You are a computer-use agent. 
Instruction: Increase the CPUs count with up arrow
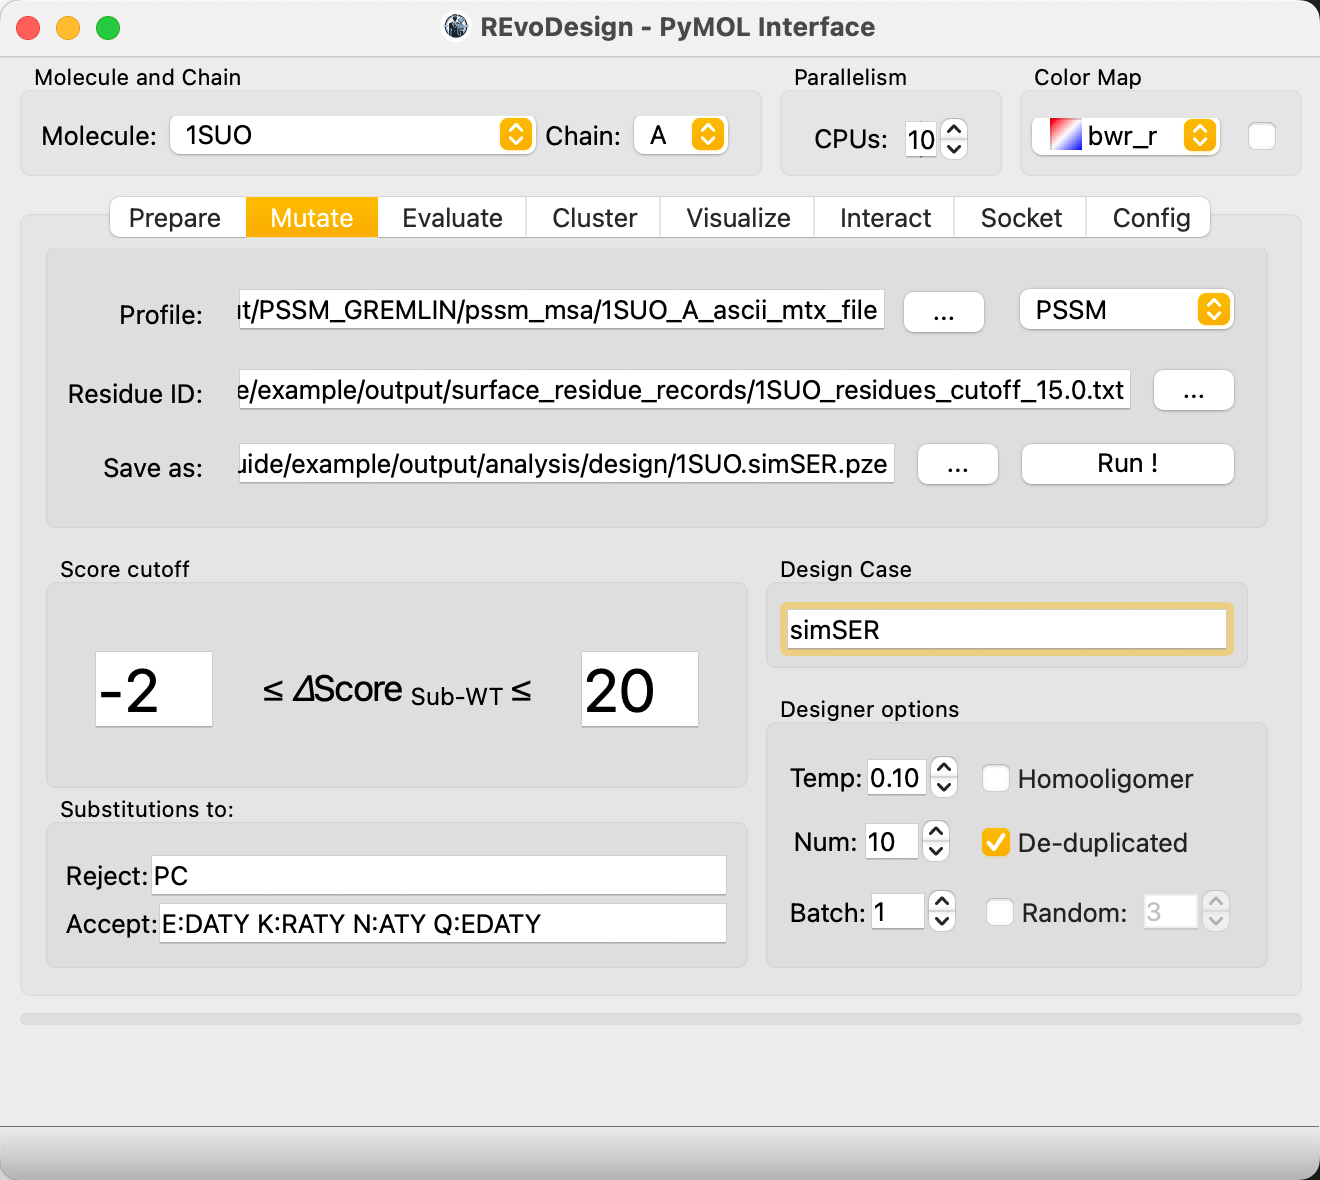tap(954, 129)
